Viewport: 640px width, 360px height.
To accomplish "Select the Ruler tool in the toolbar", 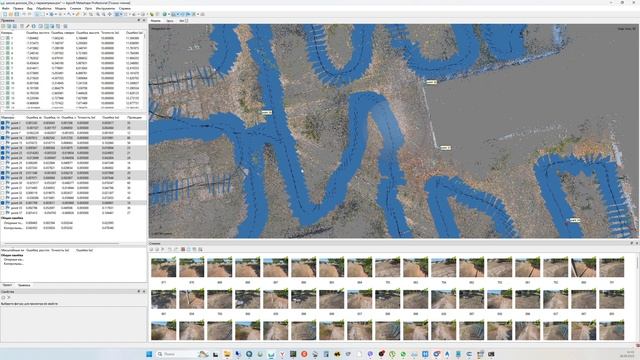I will (x=77, y=14).
